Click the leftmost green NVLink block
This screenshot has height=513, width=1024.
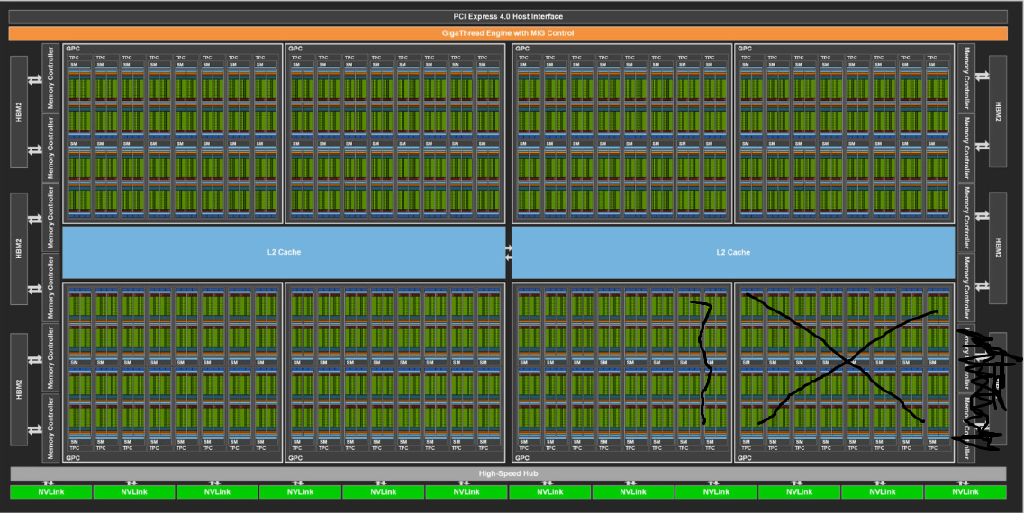(52, 492)
